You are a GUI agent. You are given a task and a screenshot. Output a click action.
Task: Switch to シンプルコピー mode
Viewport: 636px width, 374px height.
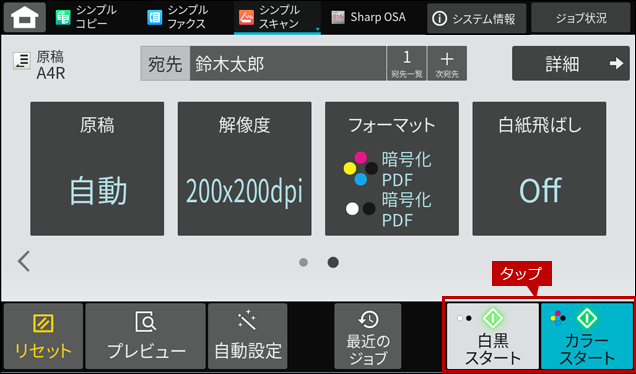pyautogui.click(x=86, y=17)
